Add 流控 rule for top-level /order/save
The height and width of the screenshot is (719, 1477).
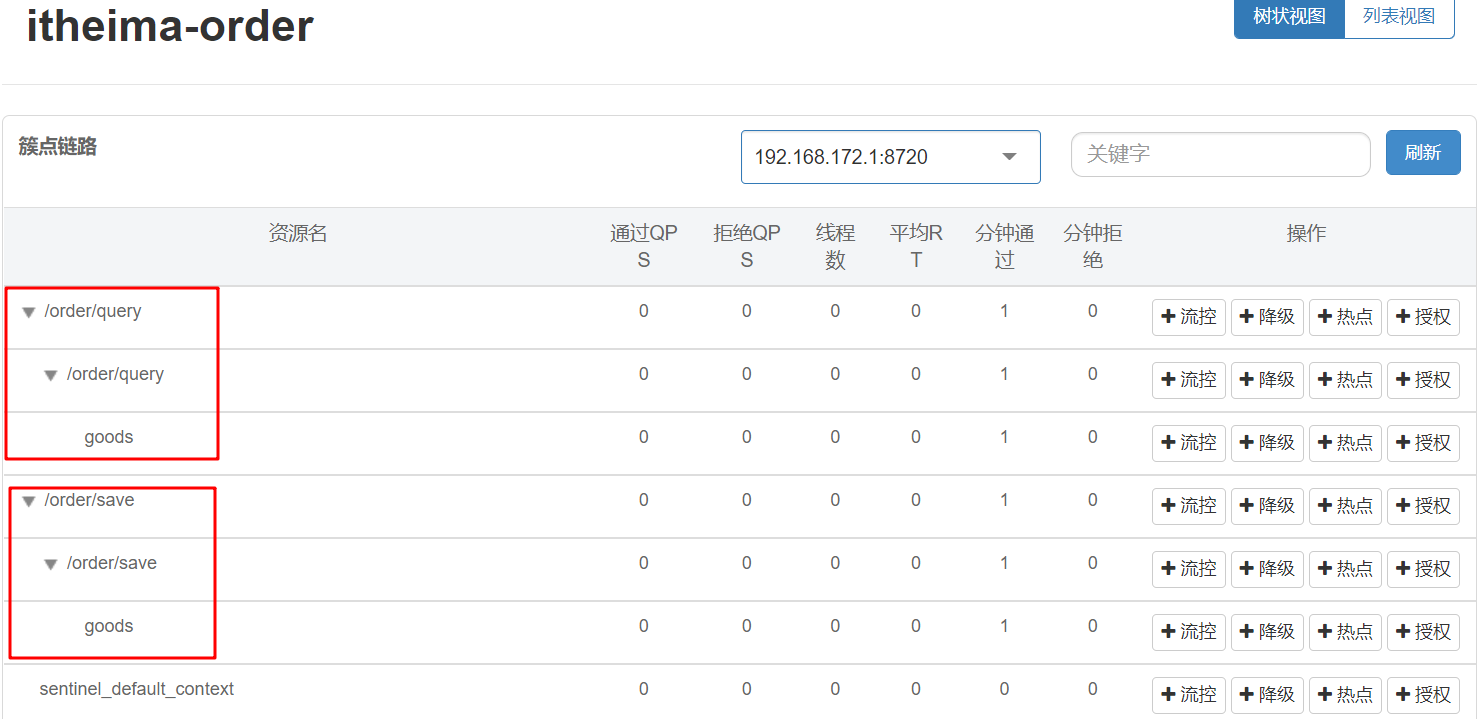tap(1188, 506)
